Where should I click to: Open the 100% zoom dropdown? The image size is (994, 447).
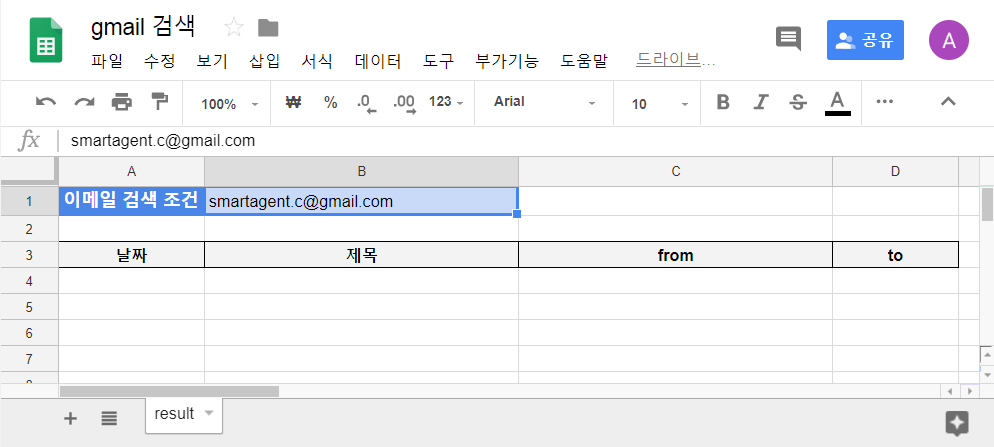[x=229, y=104]
